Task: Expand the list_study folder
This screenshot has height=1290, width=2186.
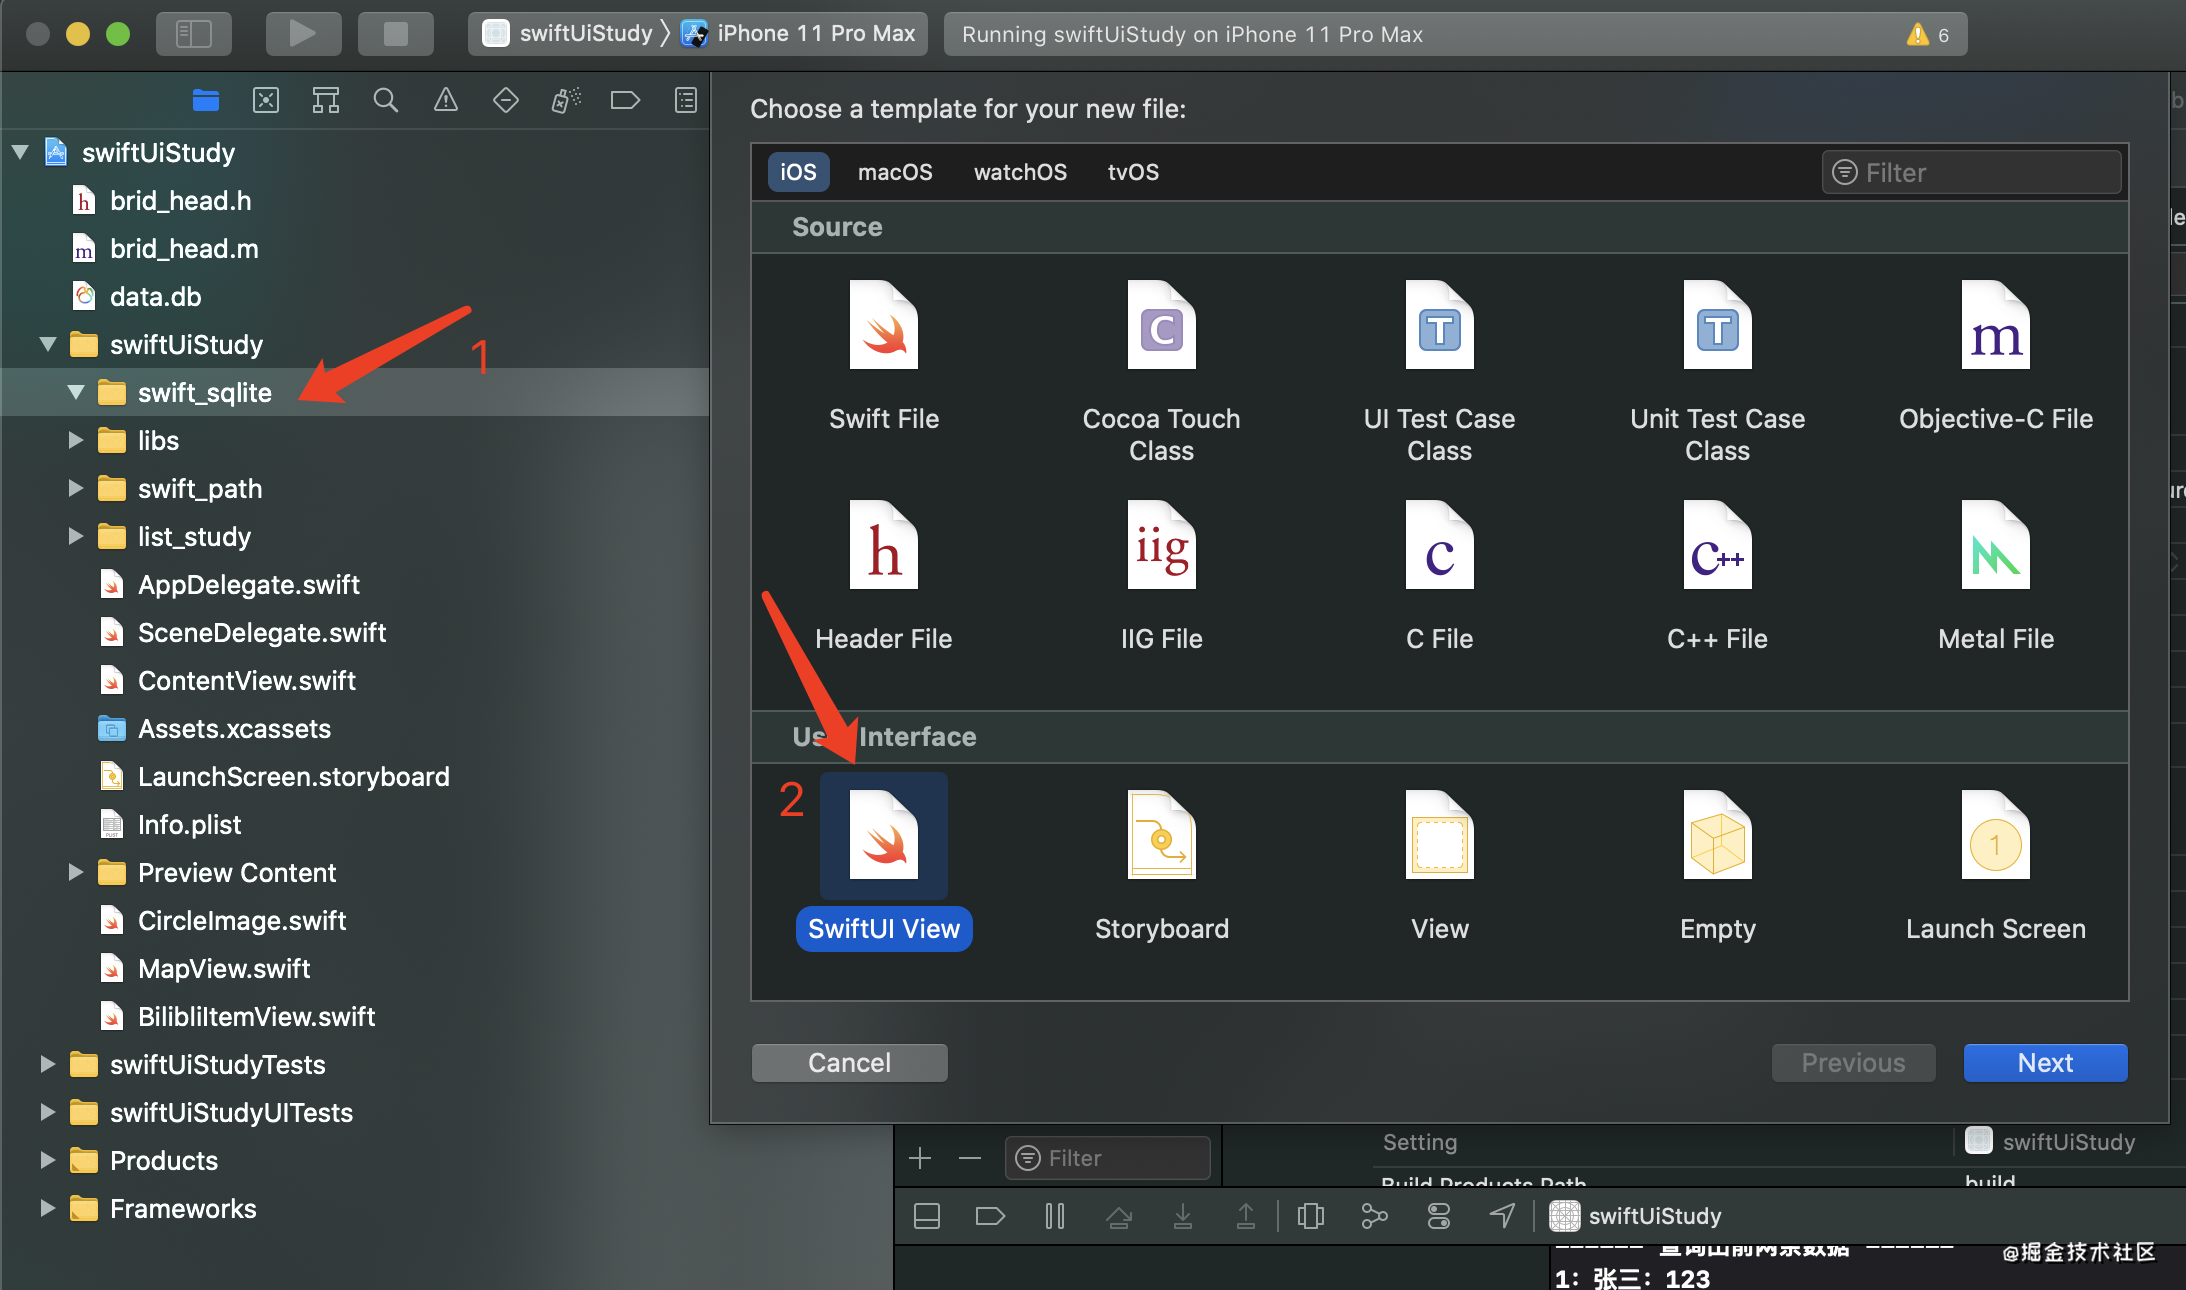Action: pos(76,536)
